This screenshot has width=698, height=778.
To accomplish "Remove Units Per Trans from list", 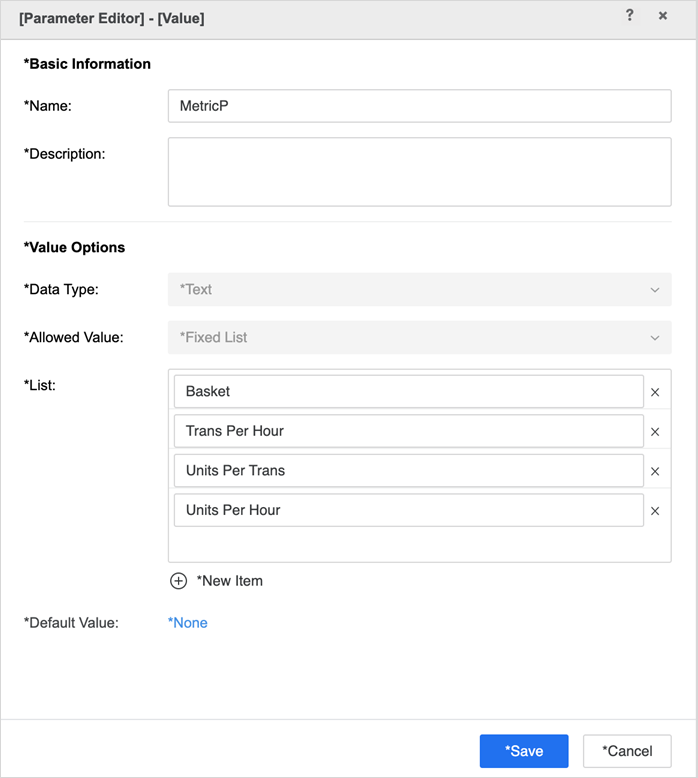I will click(x=655, y=471).
